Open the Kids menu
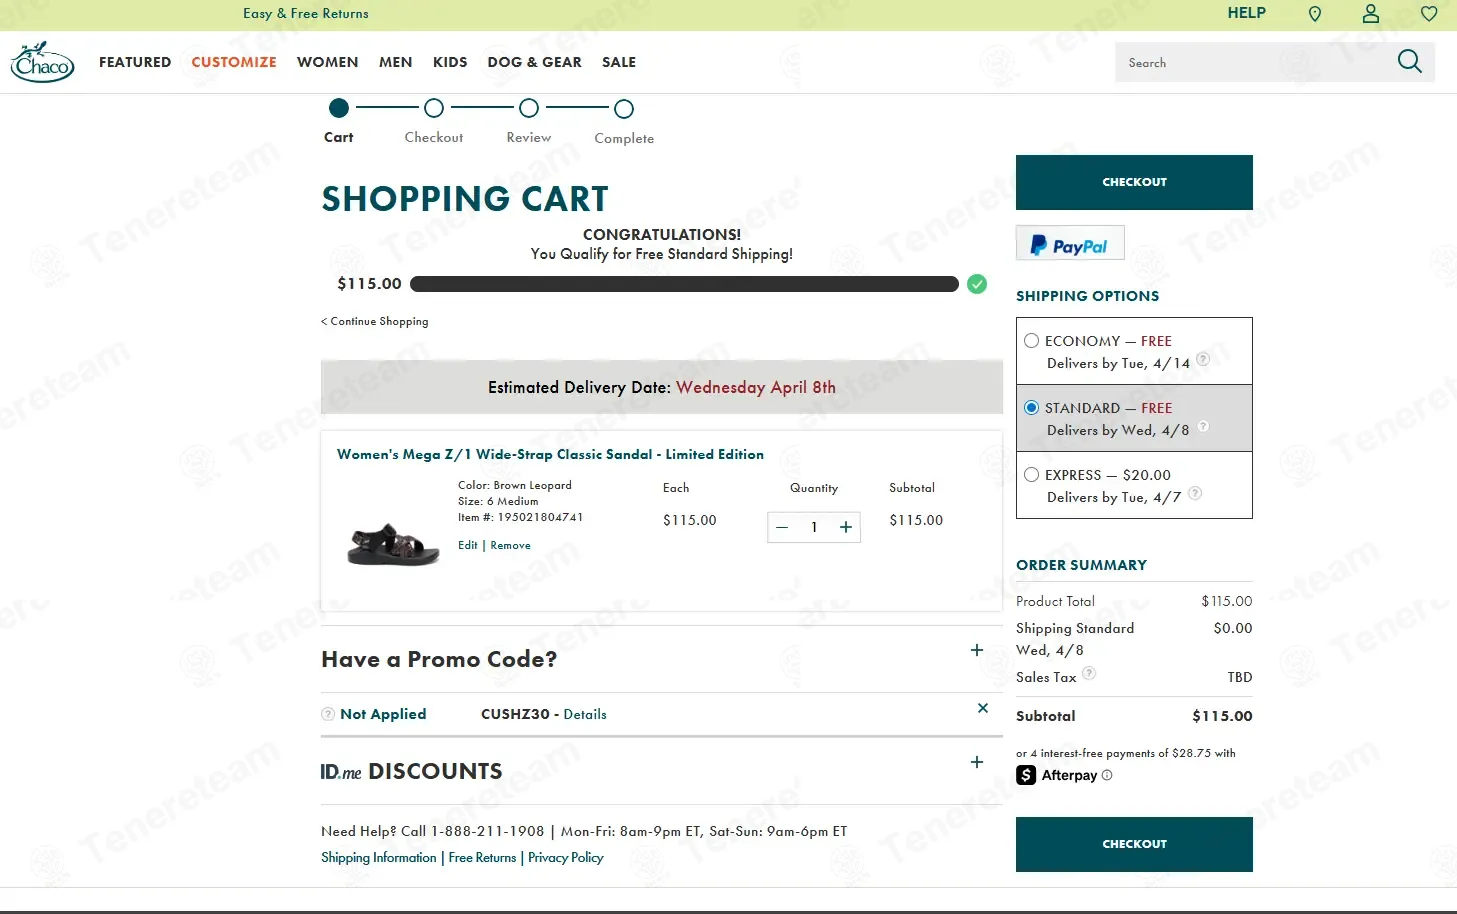Viewport: 1457px width, 914px height. click(x=450, y=62)
